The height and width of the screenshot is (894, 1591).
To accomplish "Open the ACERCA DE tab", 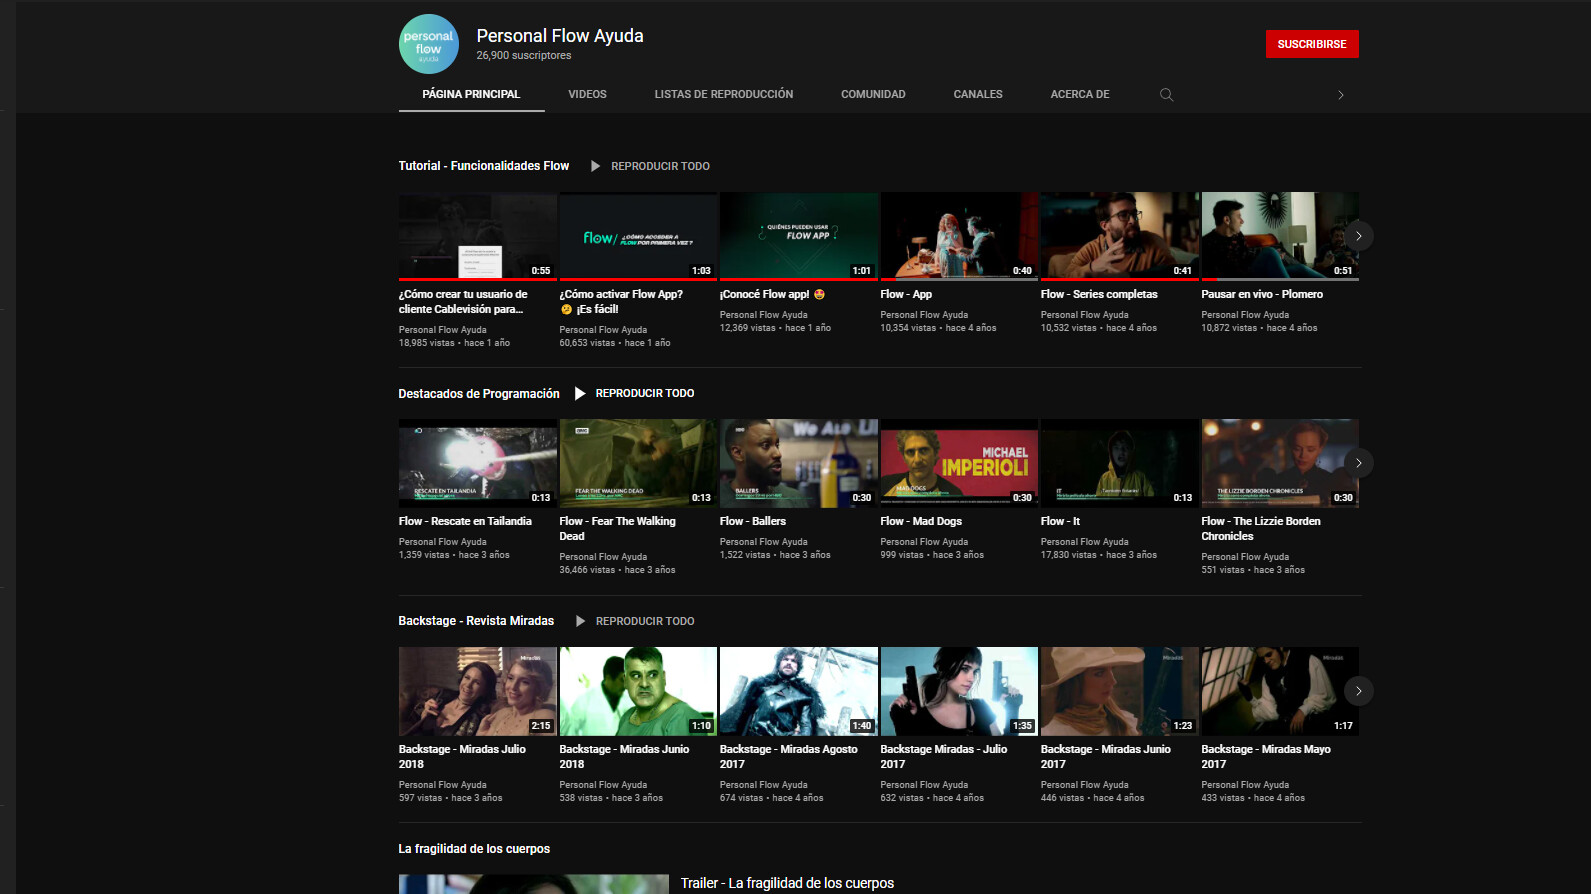I will click(x=1080, y=94).
